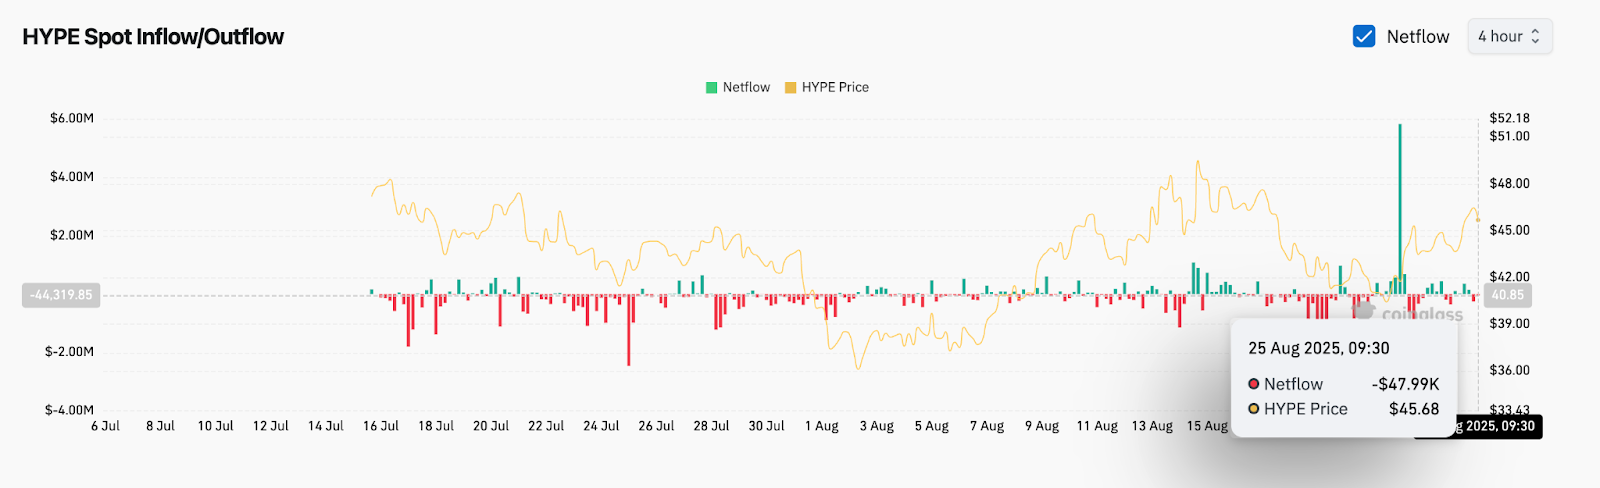Click the yellow HYPE Price dot in tooltip

point(1253,409)
